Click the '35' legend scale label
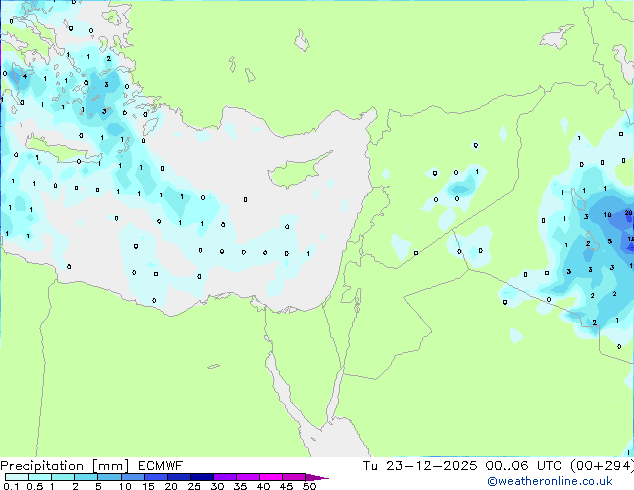 coord(240,486)
